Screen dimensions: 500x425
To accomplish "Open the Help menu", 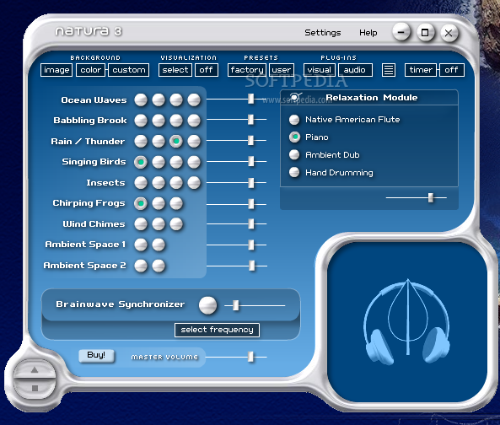I will (x=368, y=33).
